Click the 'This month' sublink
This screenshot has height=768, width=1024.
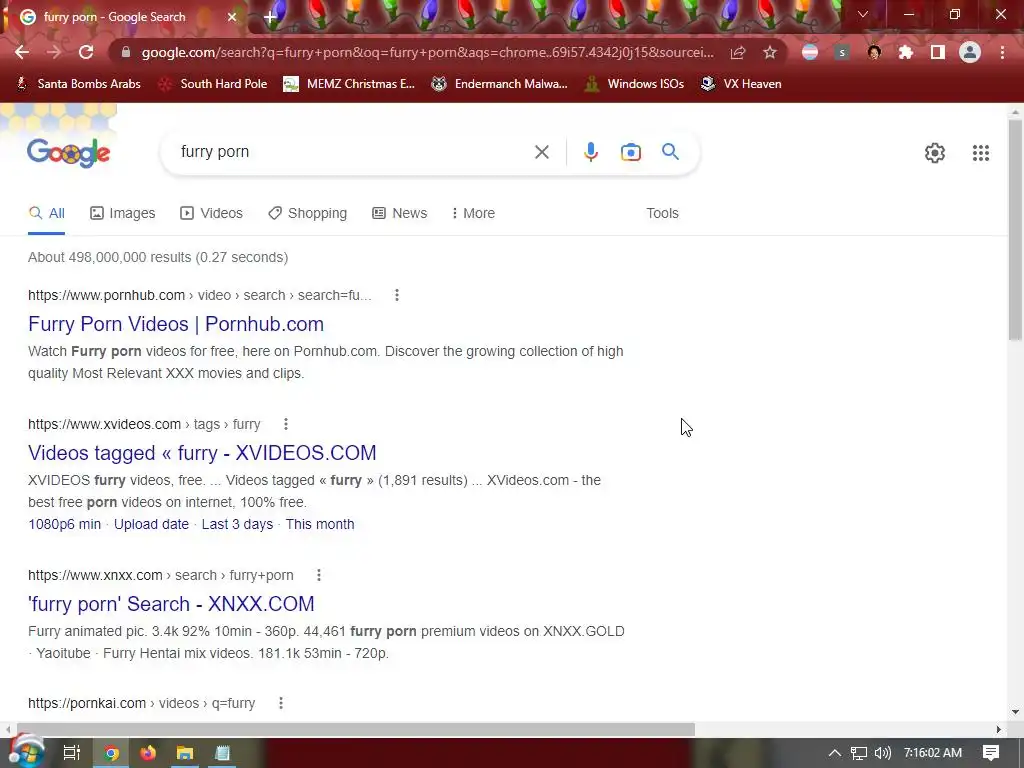(x=320, y=524)
